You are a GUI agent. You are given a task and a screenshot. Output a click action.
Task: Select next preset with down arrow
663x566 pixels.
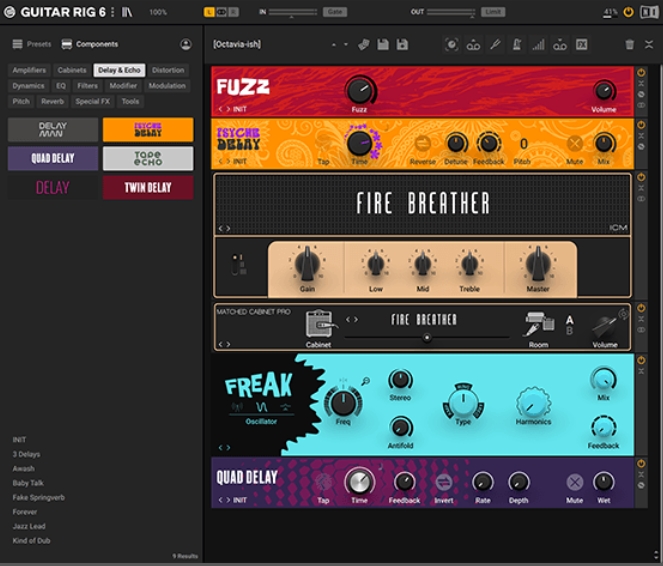tap(345, 45)
